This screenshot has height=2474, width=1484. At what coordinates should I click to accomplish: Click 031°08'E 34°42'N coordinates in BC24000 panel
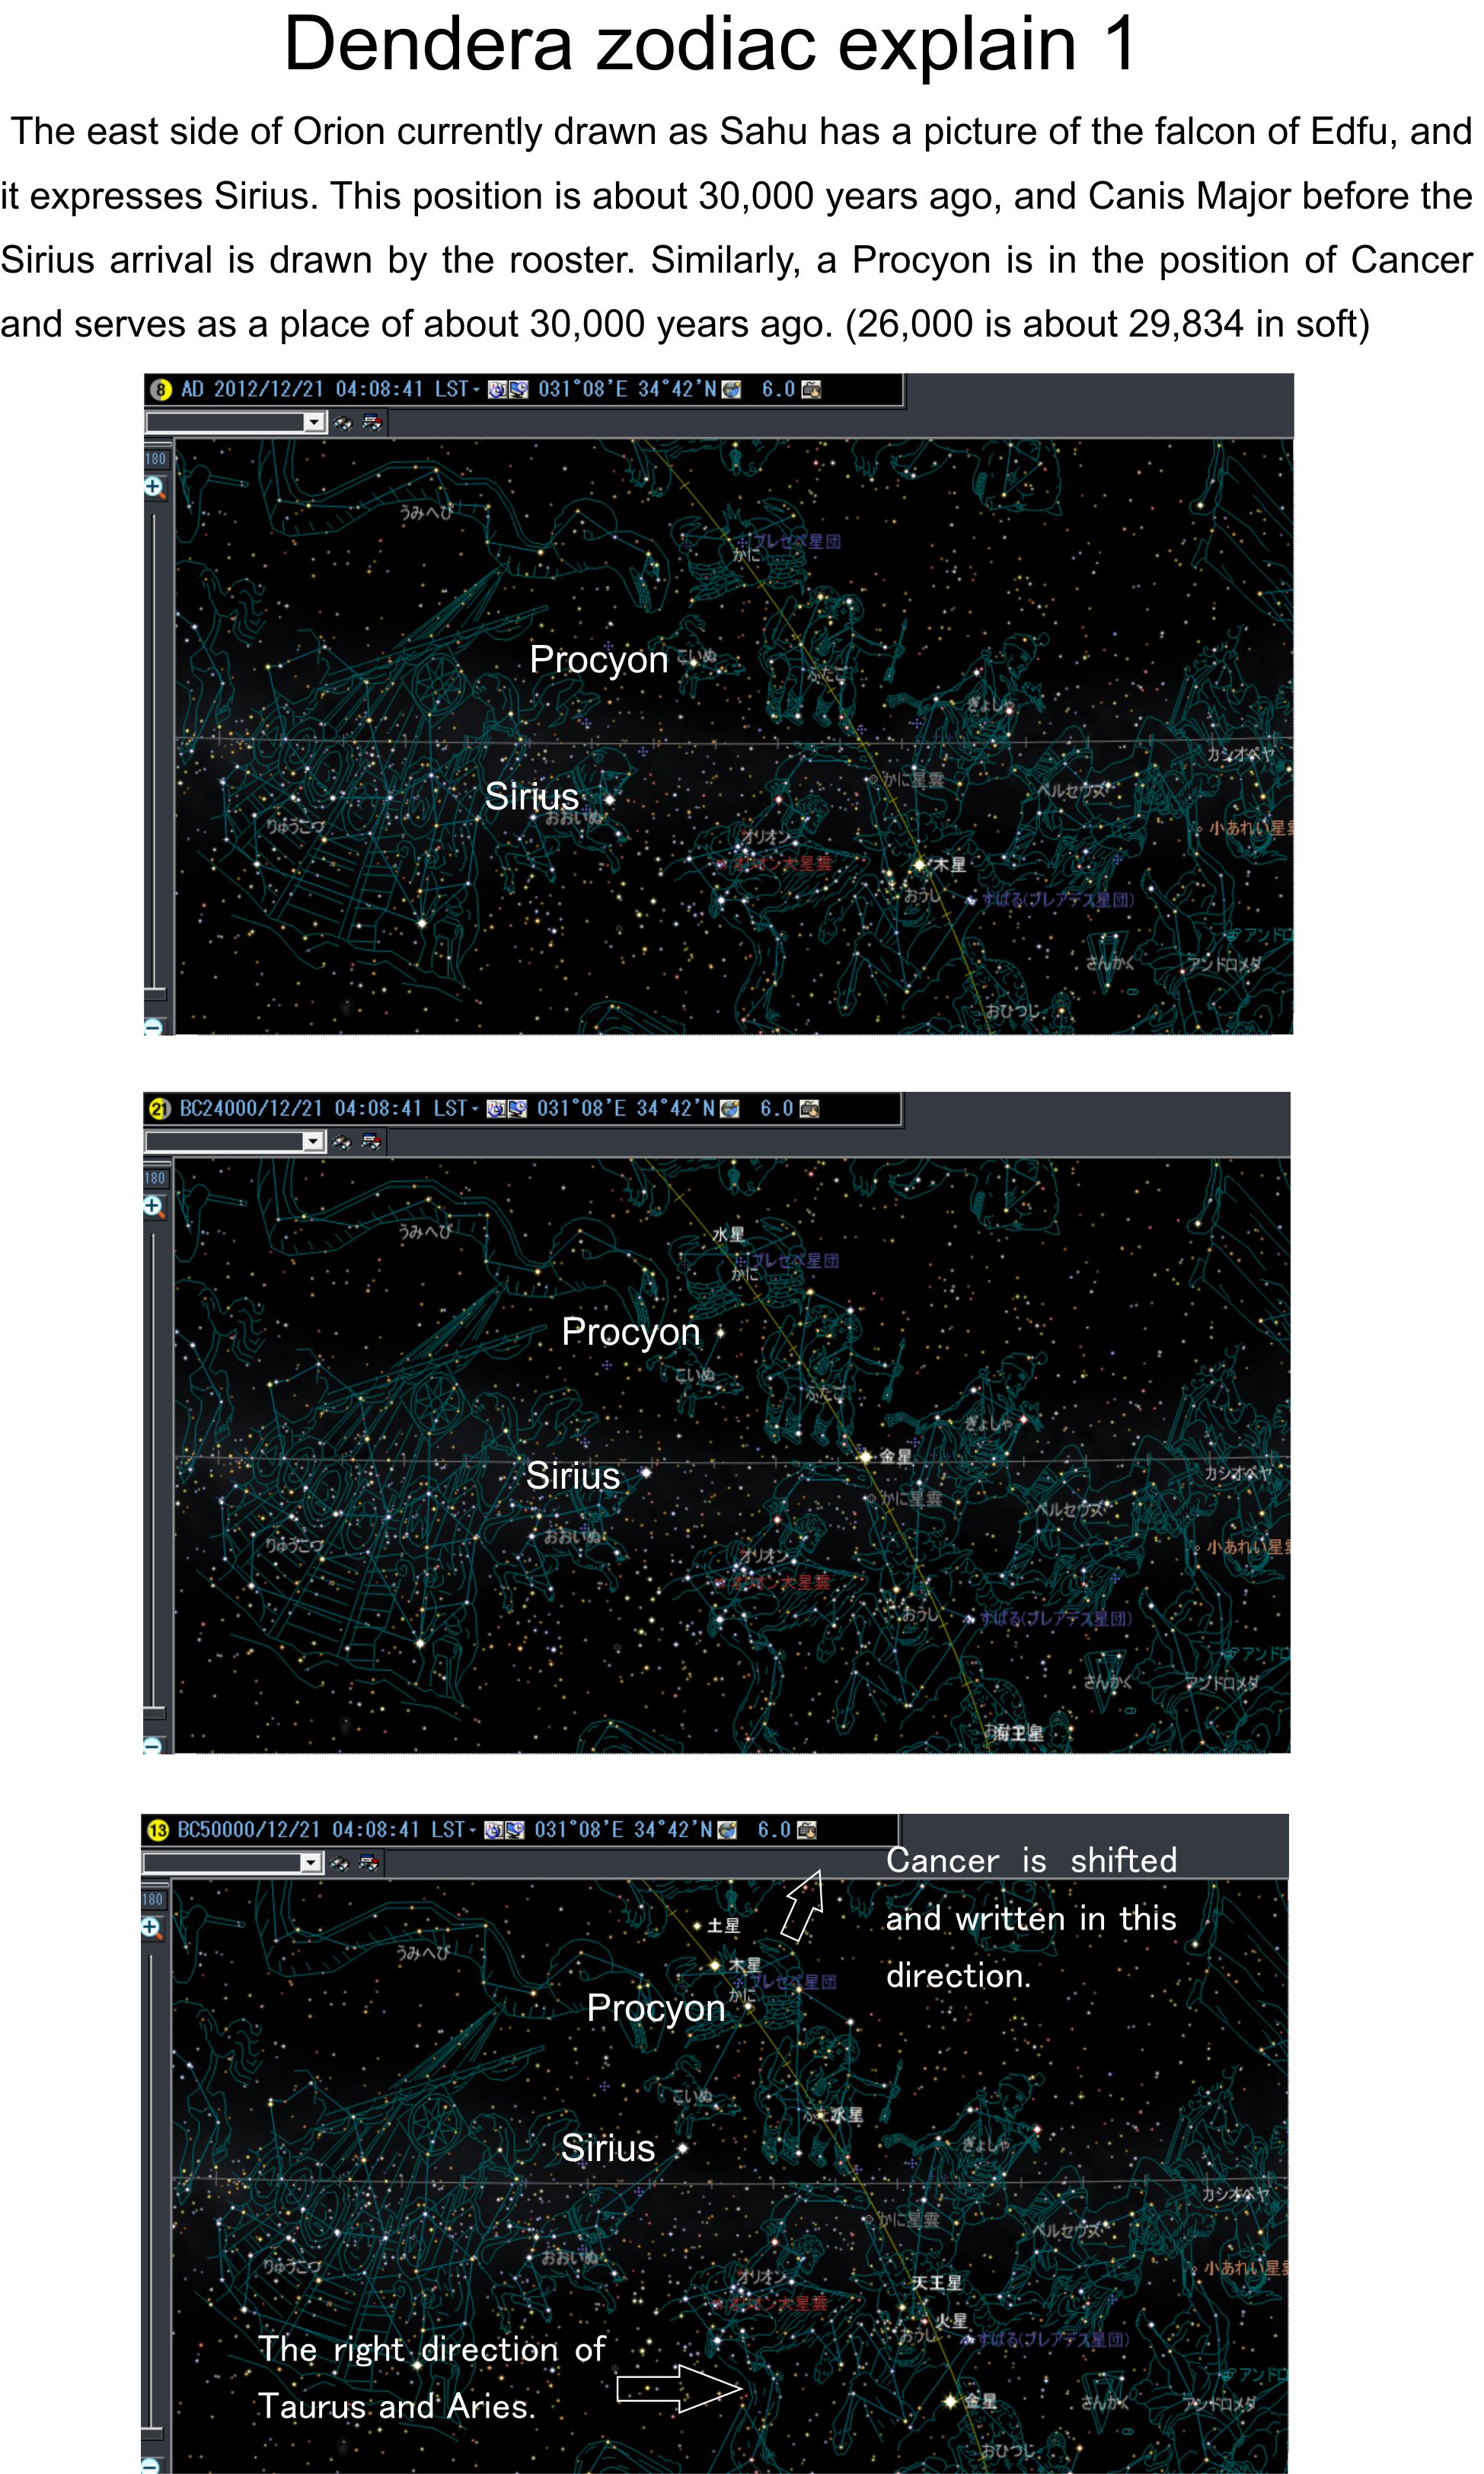(626, 1108)
